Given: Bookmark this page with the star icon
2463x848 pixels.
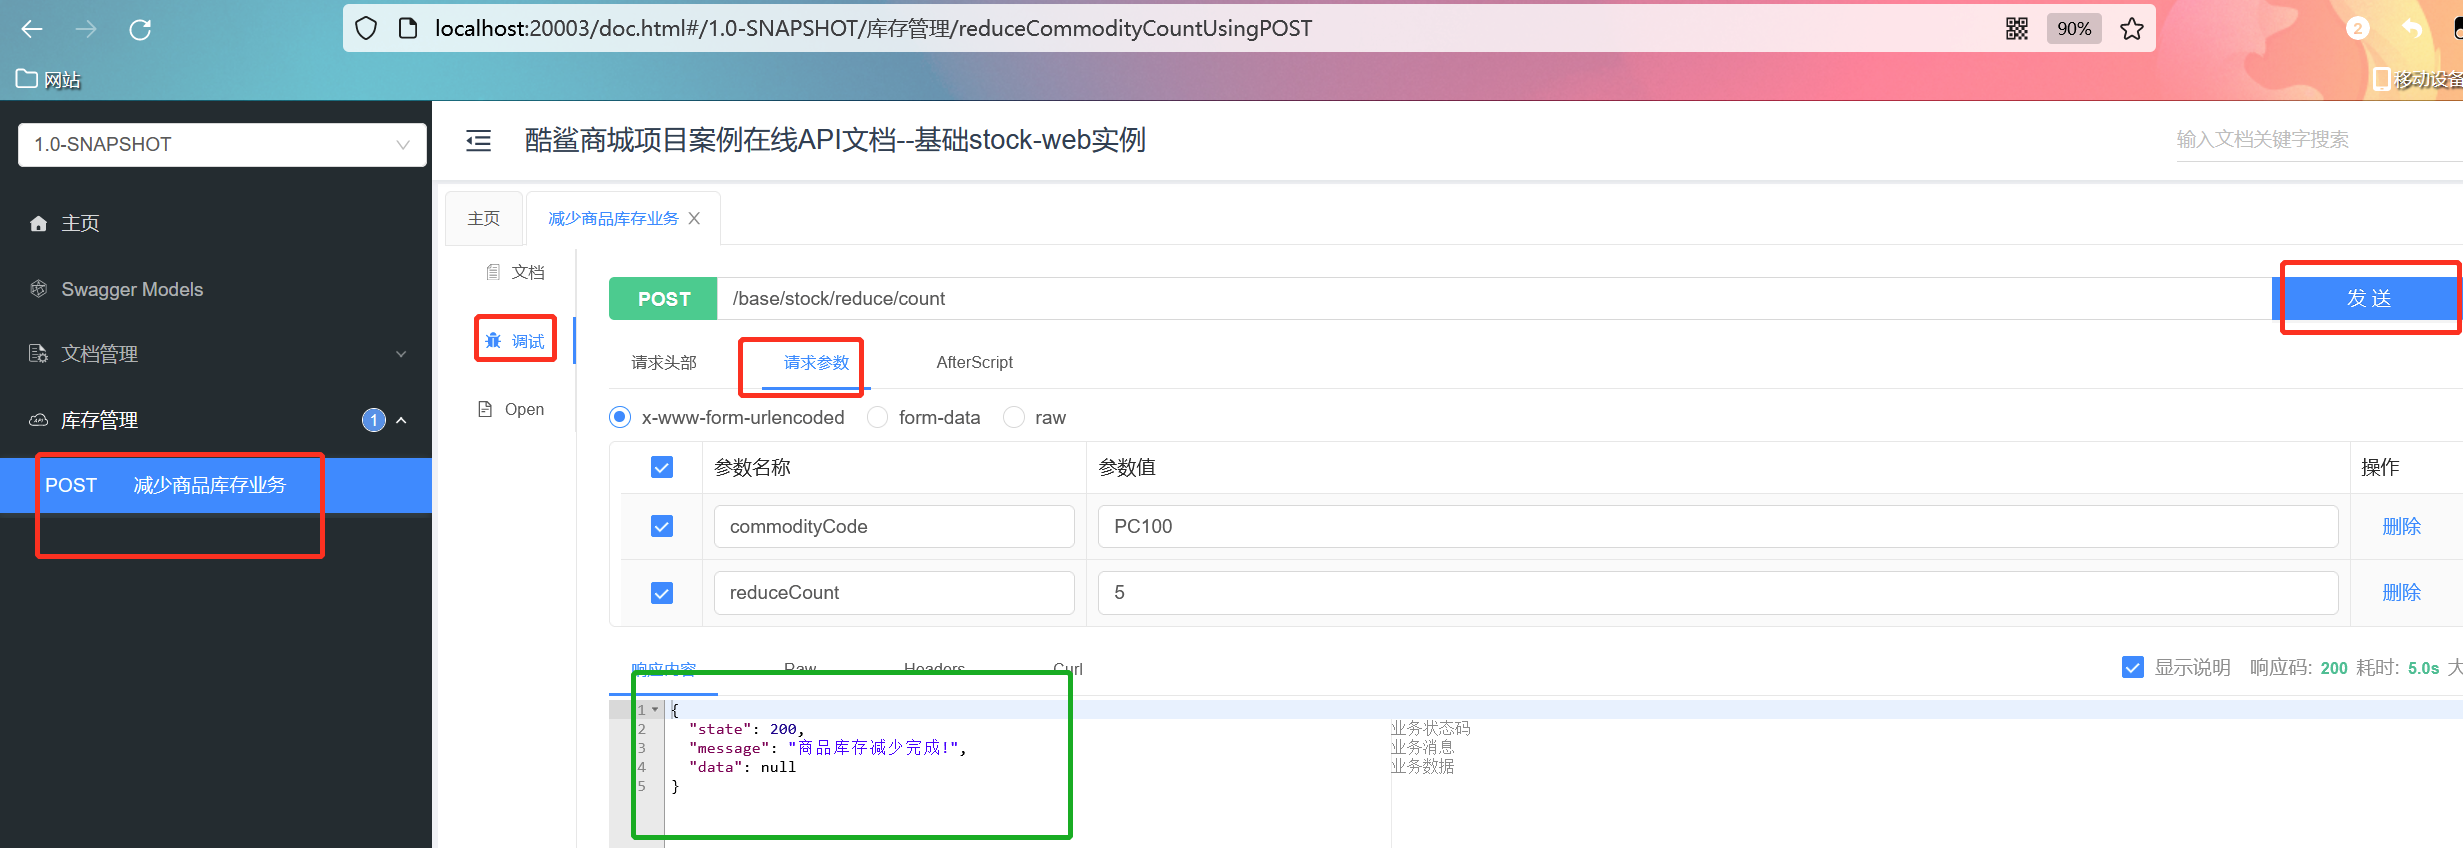Looking at the screenshot, I should click(x=2132, y=28).
